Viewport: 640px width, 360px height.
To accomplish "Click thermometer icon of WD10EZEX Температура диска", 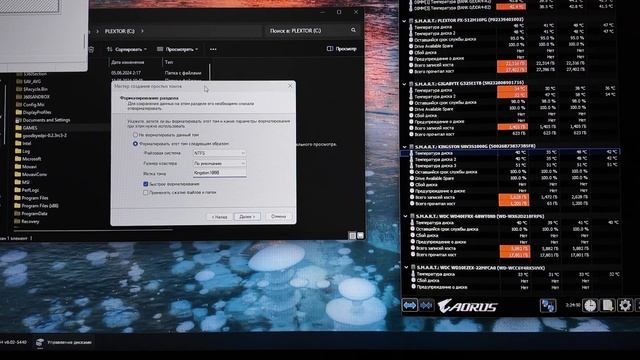I will coord(413,274).
